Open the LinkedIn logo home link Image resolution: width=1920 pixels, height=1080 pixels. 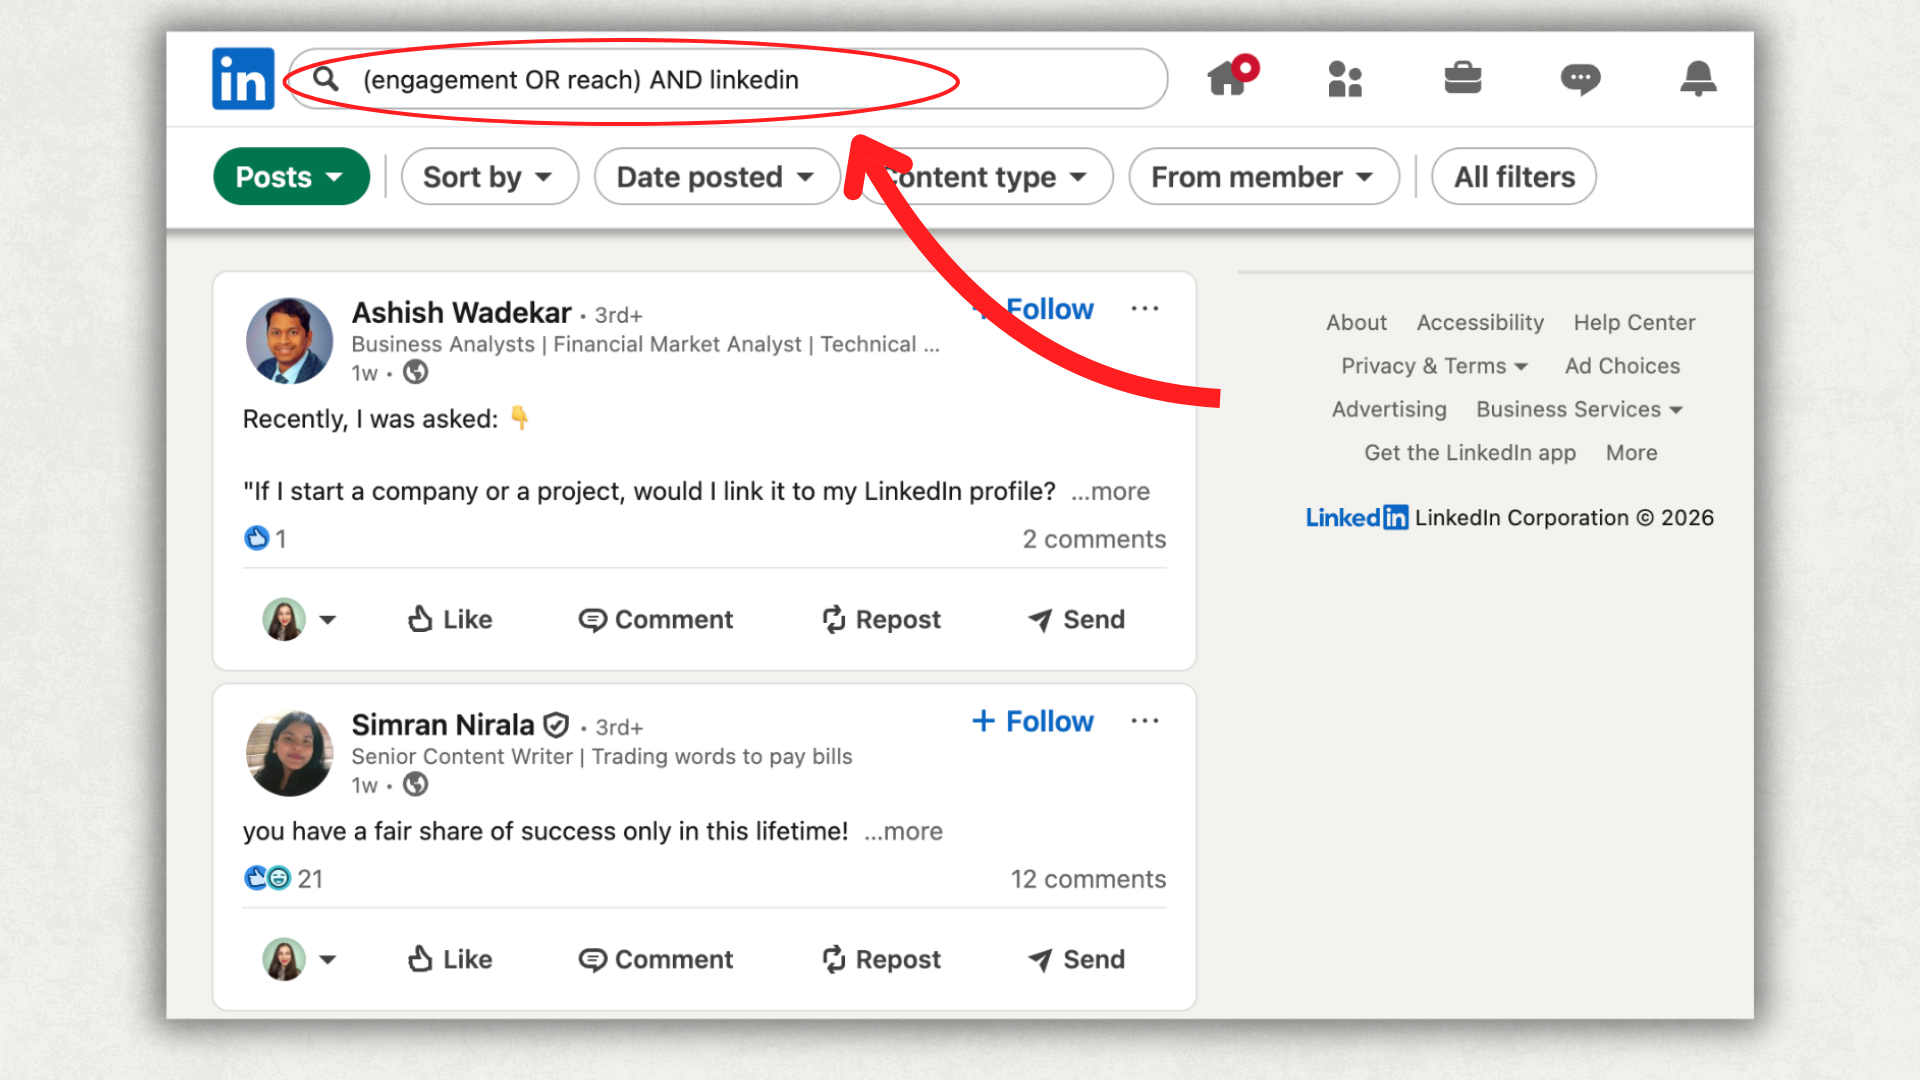point(243,78)
